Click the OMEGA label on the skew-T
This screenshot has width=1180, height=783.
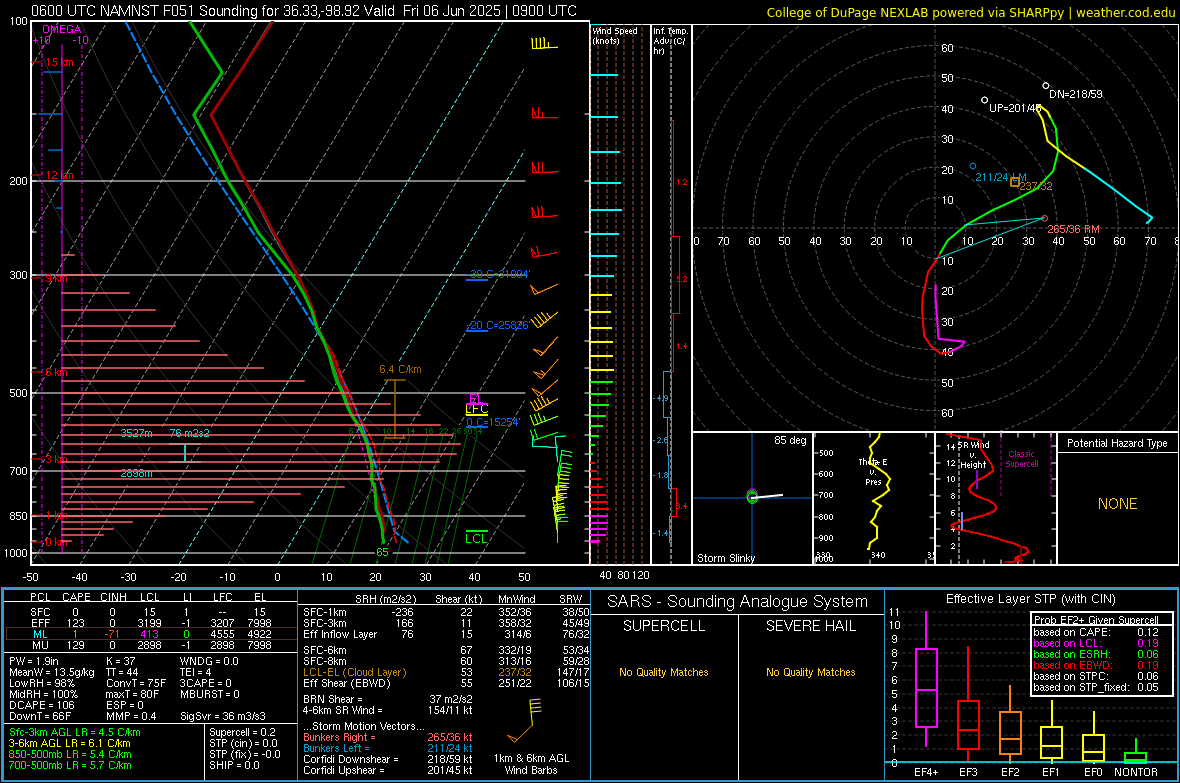point(61,29)
